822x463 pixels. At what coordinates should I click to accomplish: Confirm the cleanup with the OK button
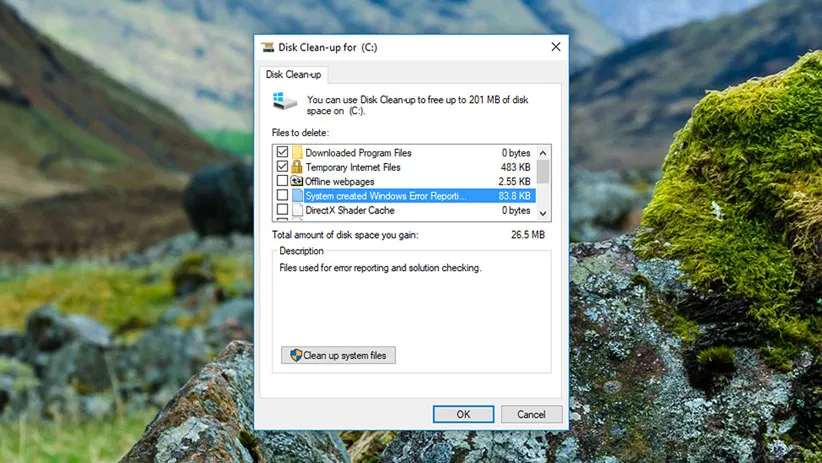pyautogui.click(x=463, y=414)
